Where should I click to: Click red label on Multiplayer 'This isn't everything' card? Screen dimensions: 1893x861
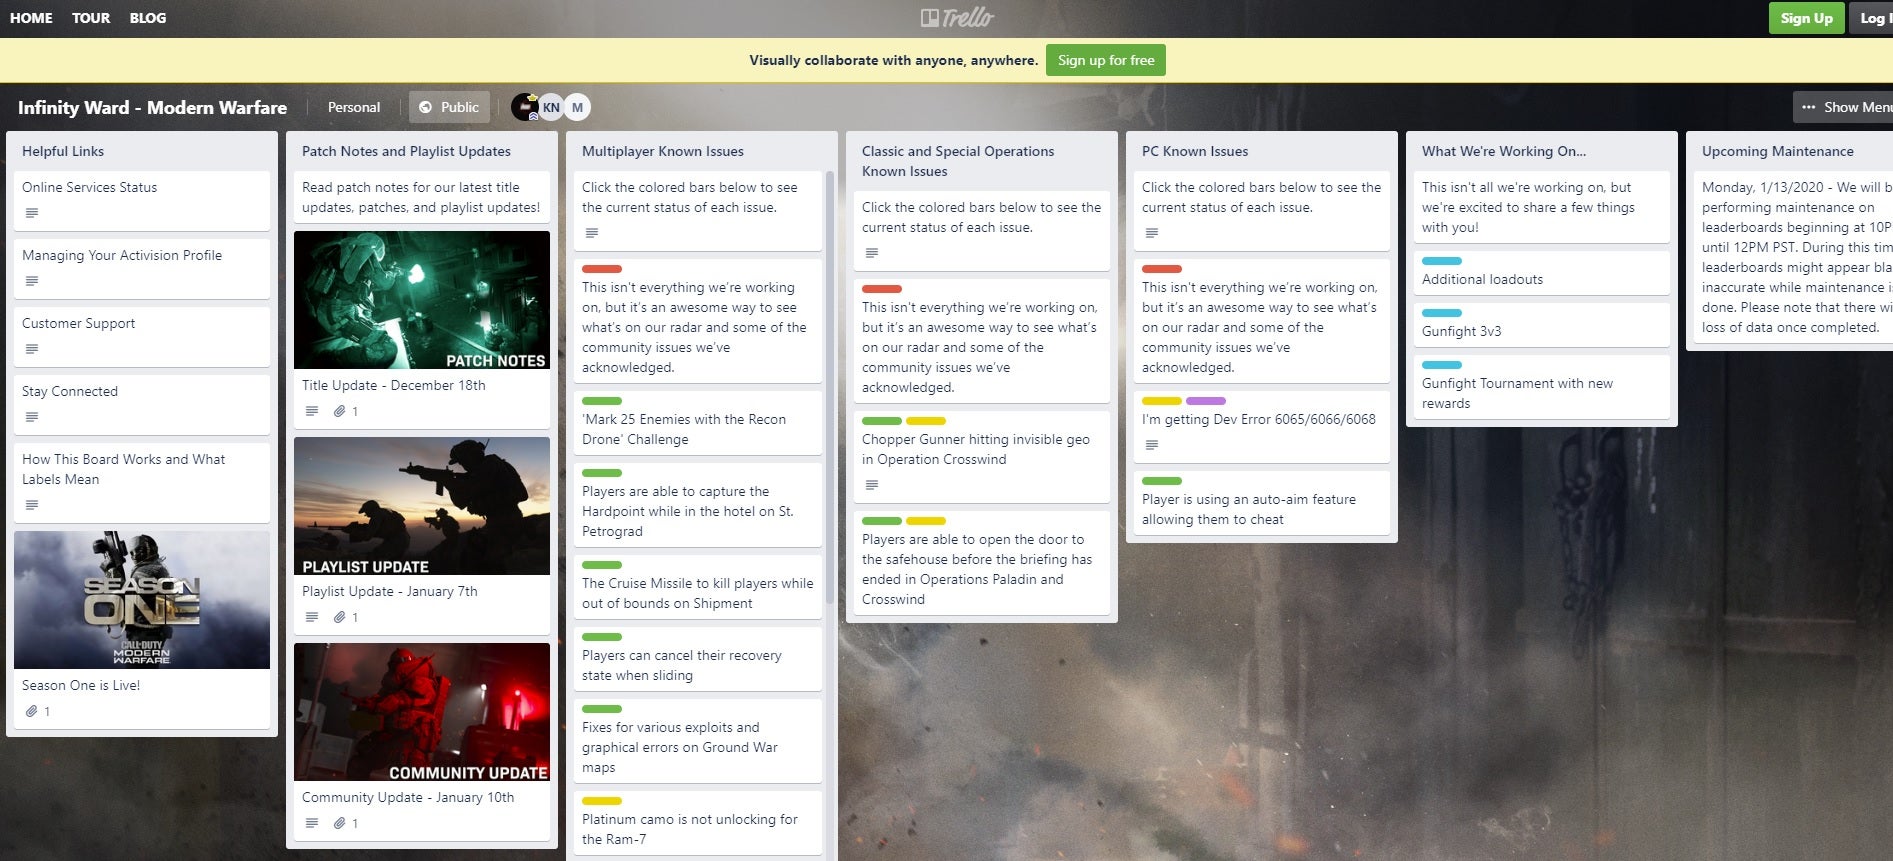(x=602, y=269)
